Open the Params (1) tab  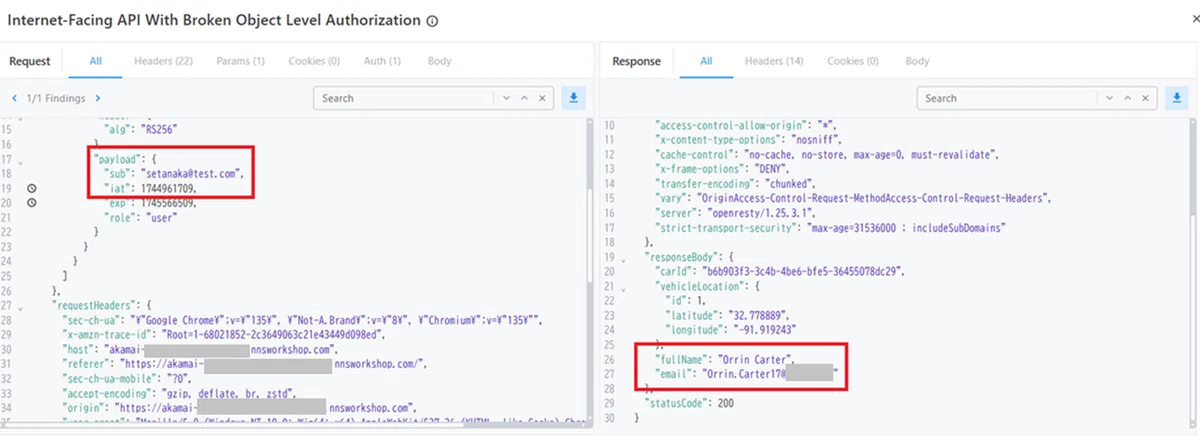click(x=240, y=61)
